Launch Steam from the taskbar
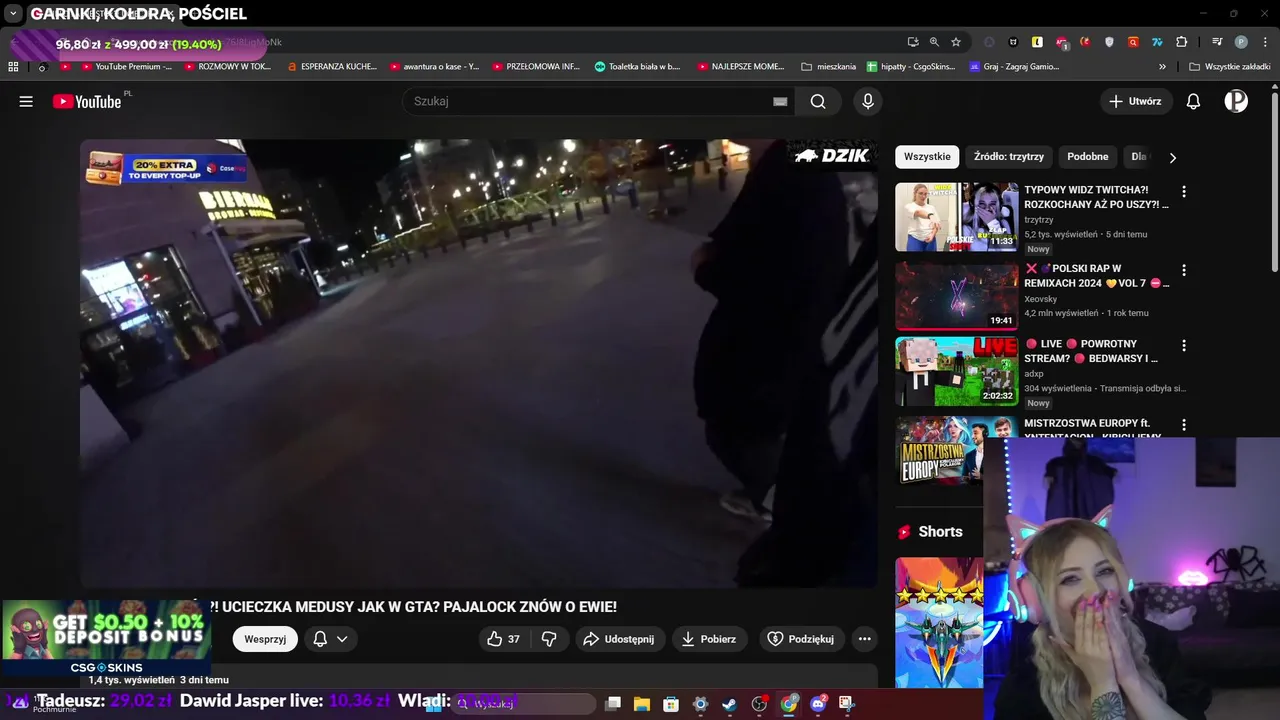Viewport: 1280px width, 720px height. pyautogui.click(x=730, y=704)
